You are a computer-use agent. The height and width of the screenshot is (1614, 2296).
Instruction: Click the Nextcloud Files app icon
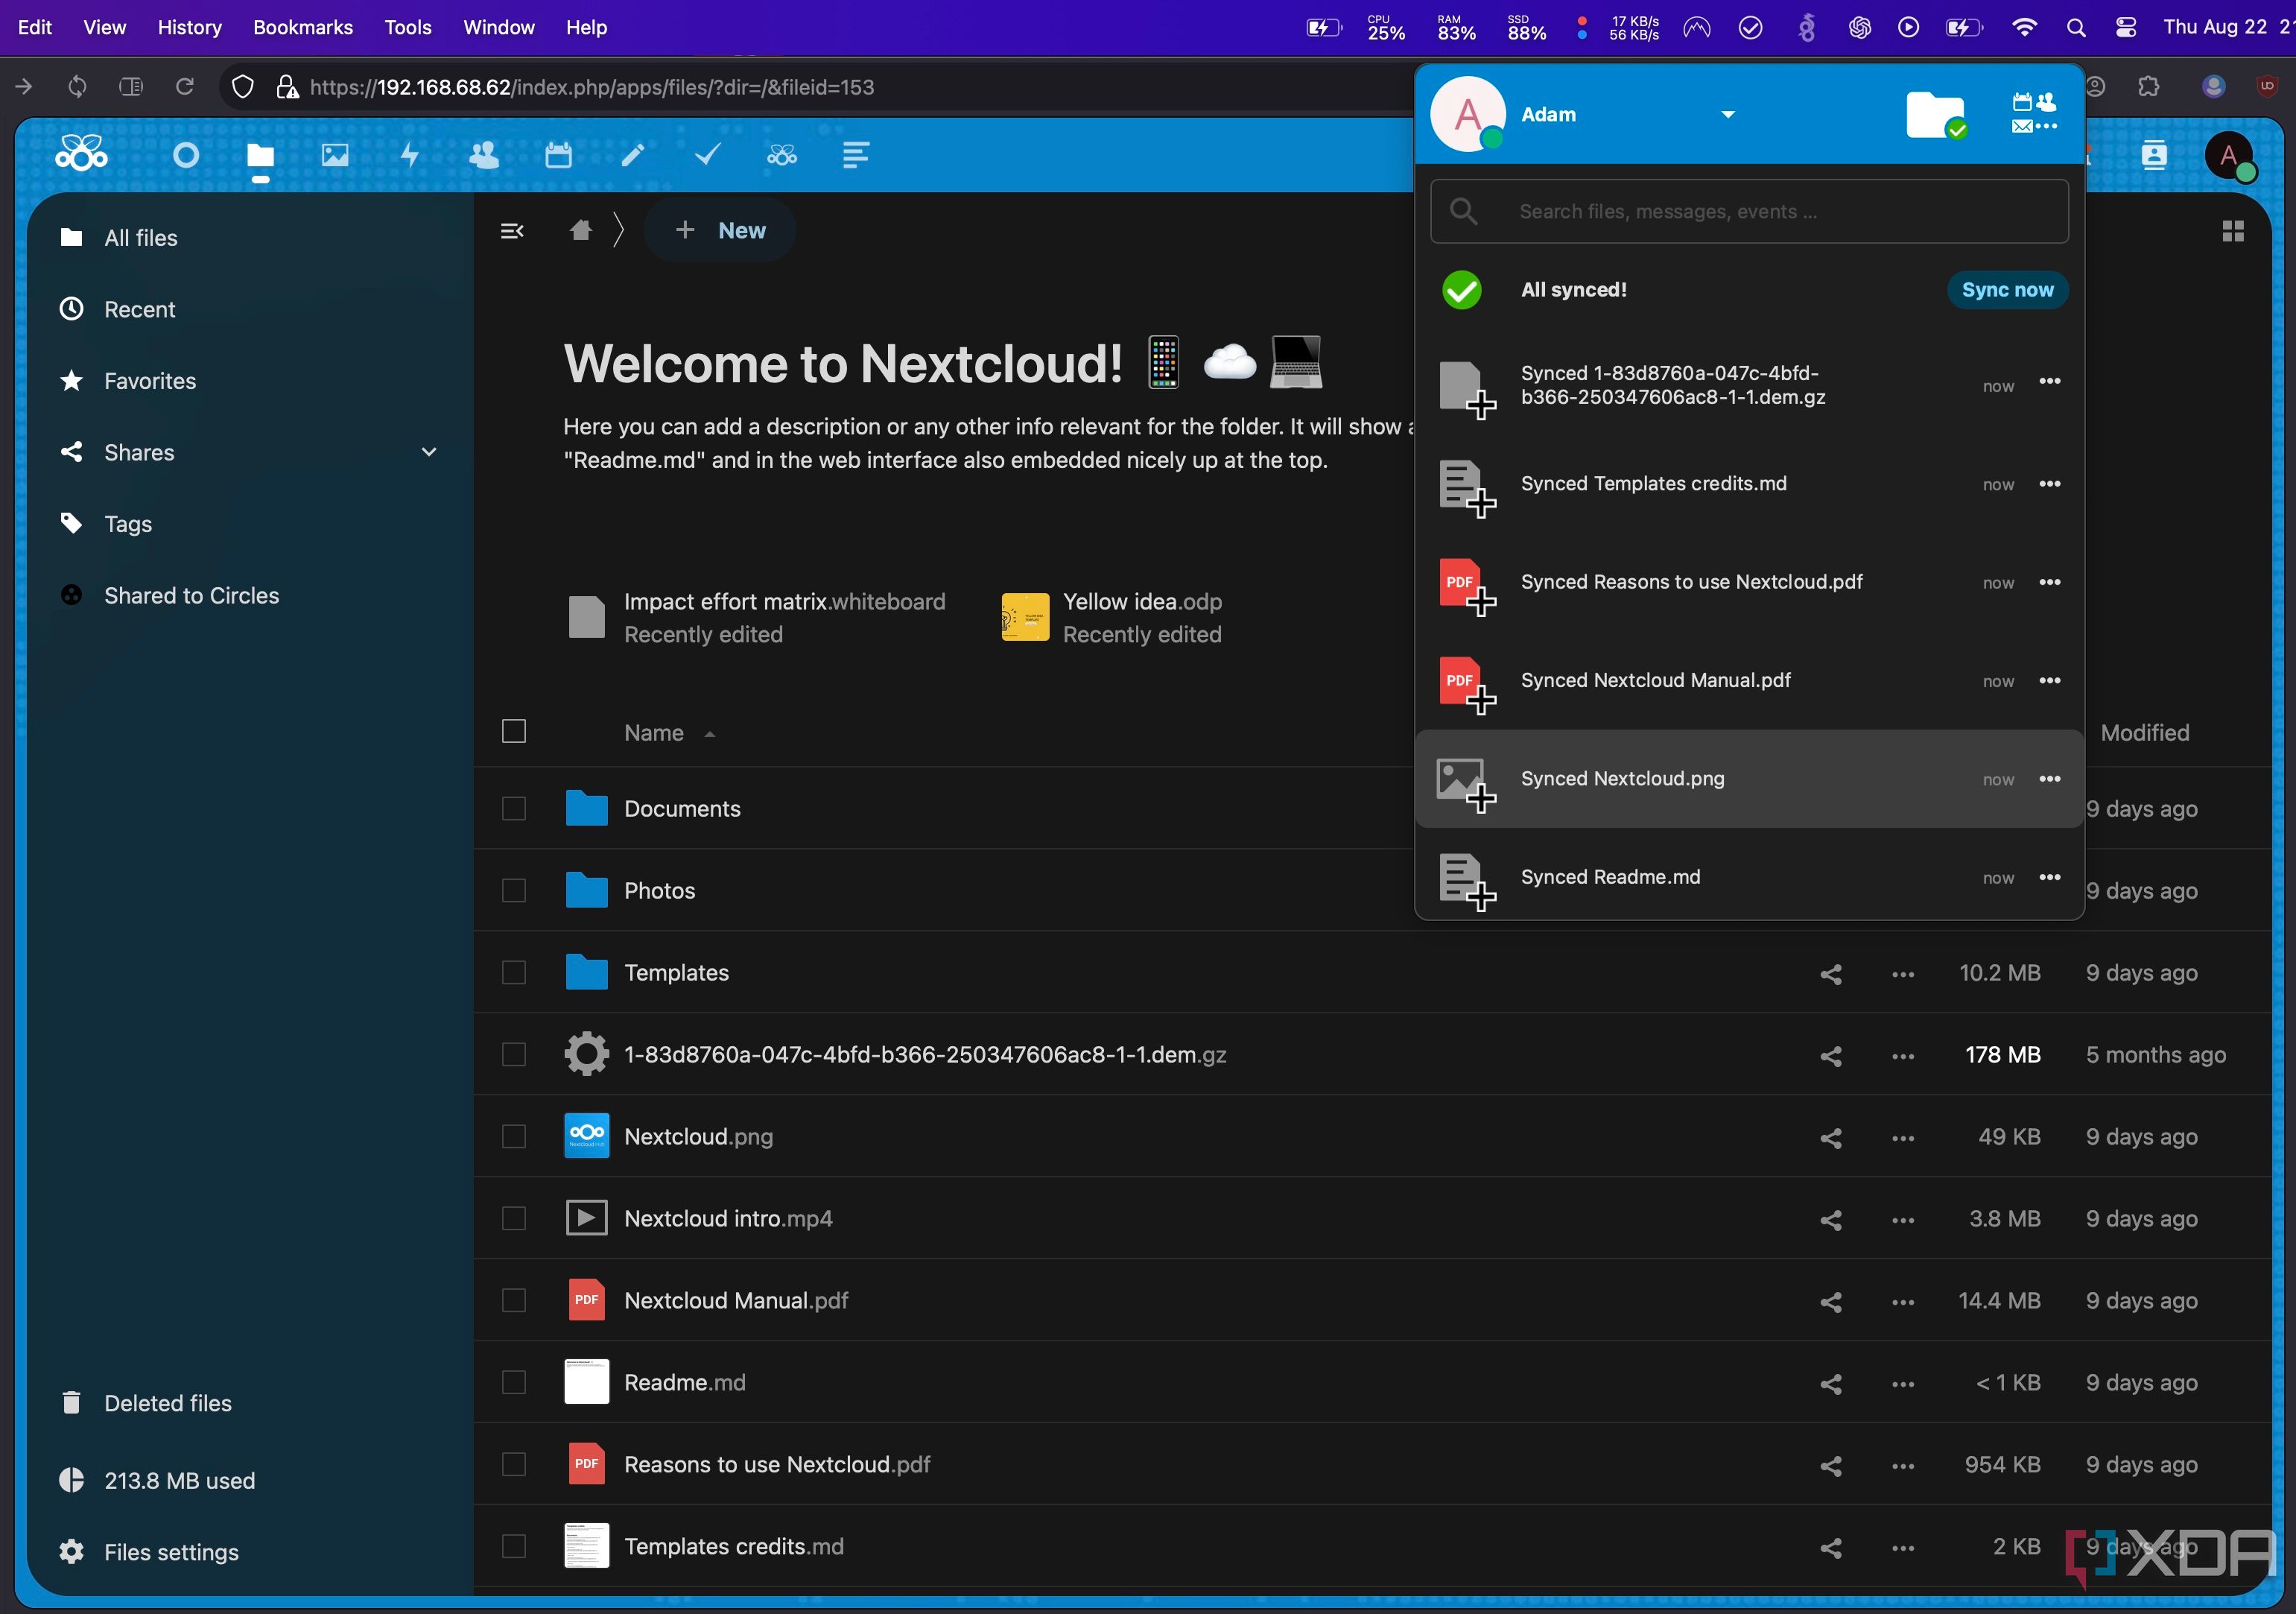260,154
